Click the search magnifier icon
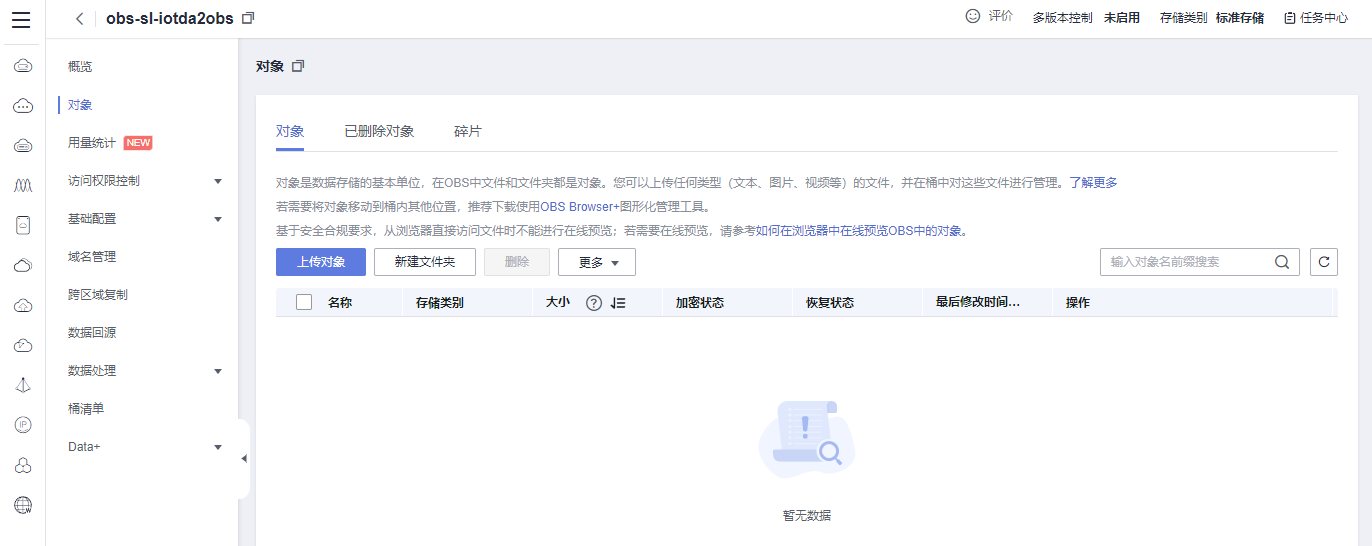The image size is (1372, 546). 1282,262
